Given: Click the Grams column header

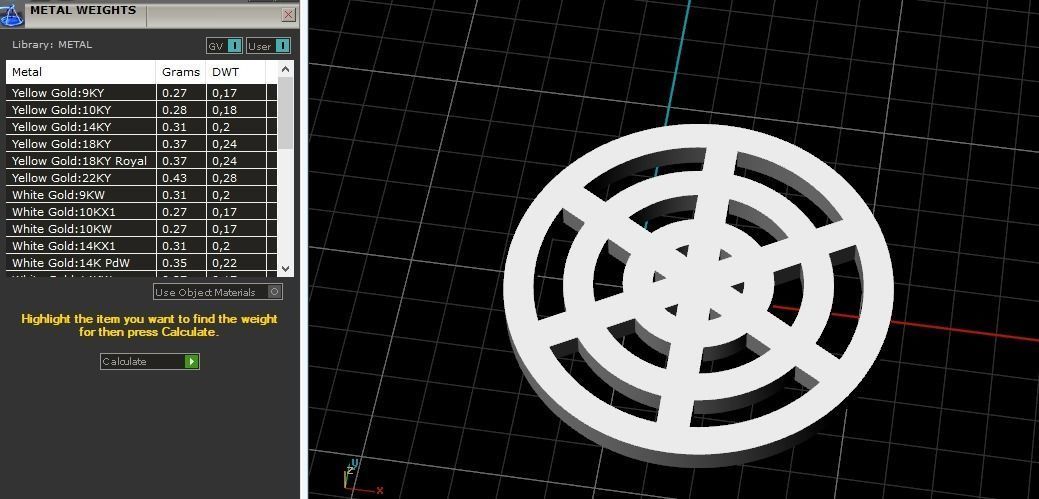Looking at the screenshot, I should (181, 72).
